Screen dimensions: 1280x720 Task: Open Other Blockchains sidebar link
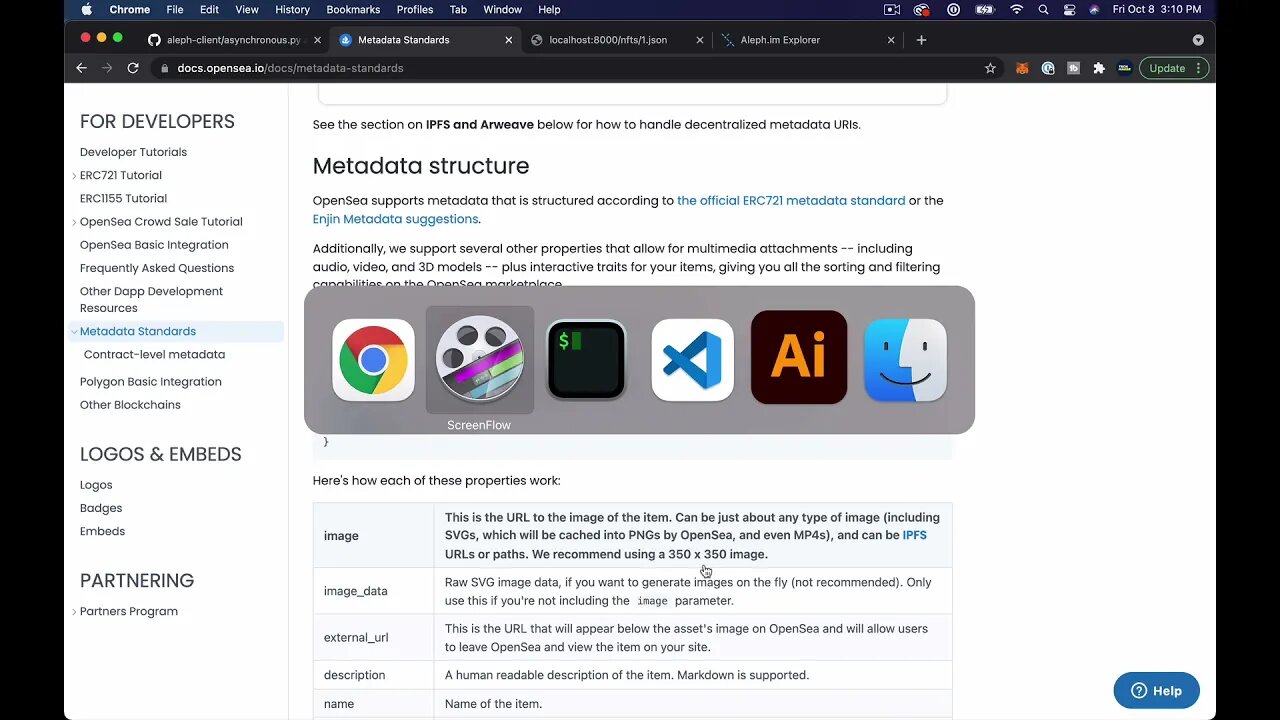130,405
